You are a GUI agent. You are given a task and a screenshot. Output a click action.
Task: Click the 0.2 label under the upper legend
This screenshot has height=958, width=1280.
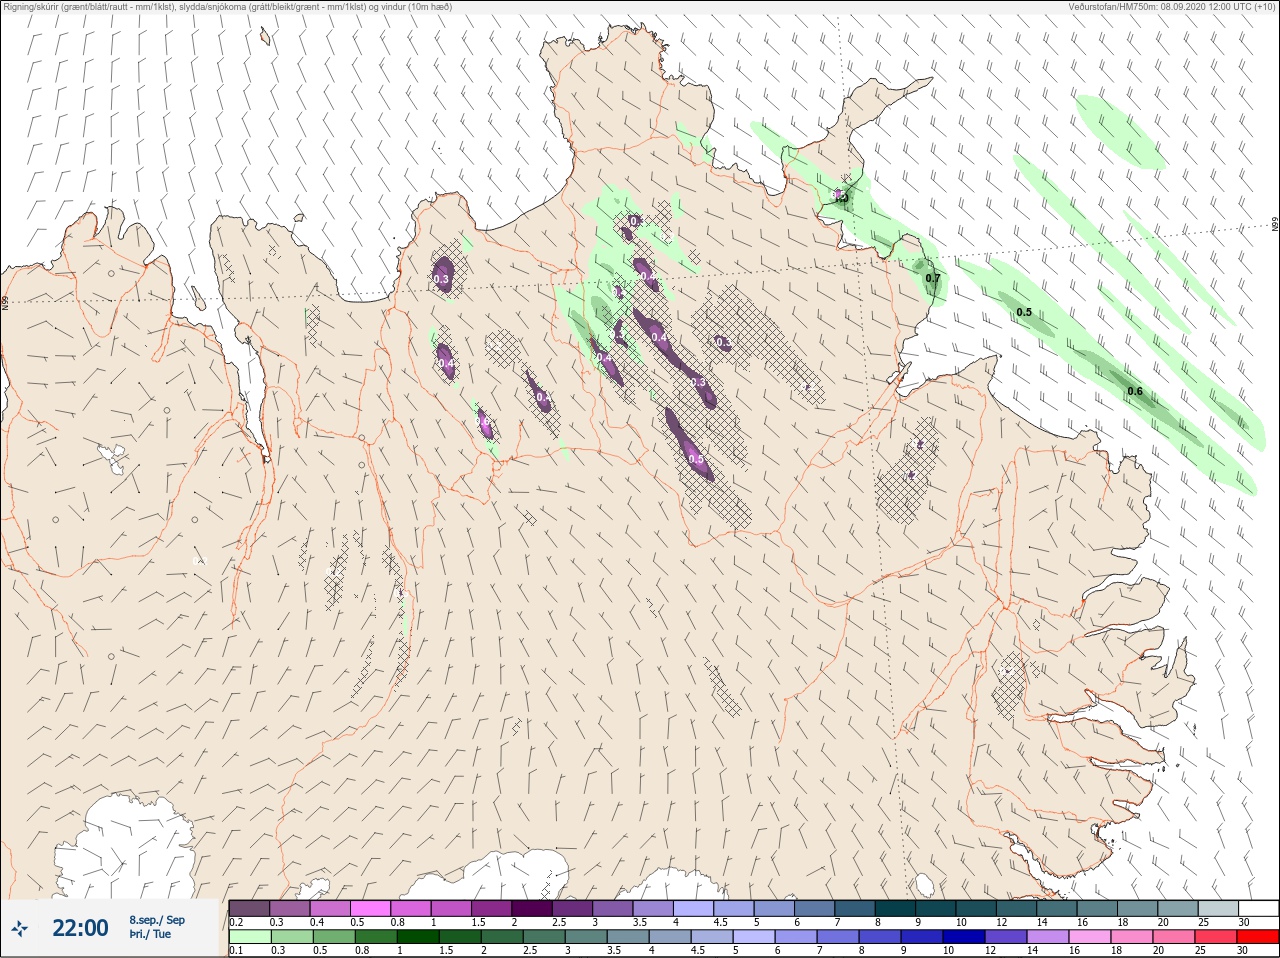(x=236, y=922)
